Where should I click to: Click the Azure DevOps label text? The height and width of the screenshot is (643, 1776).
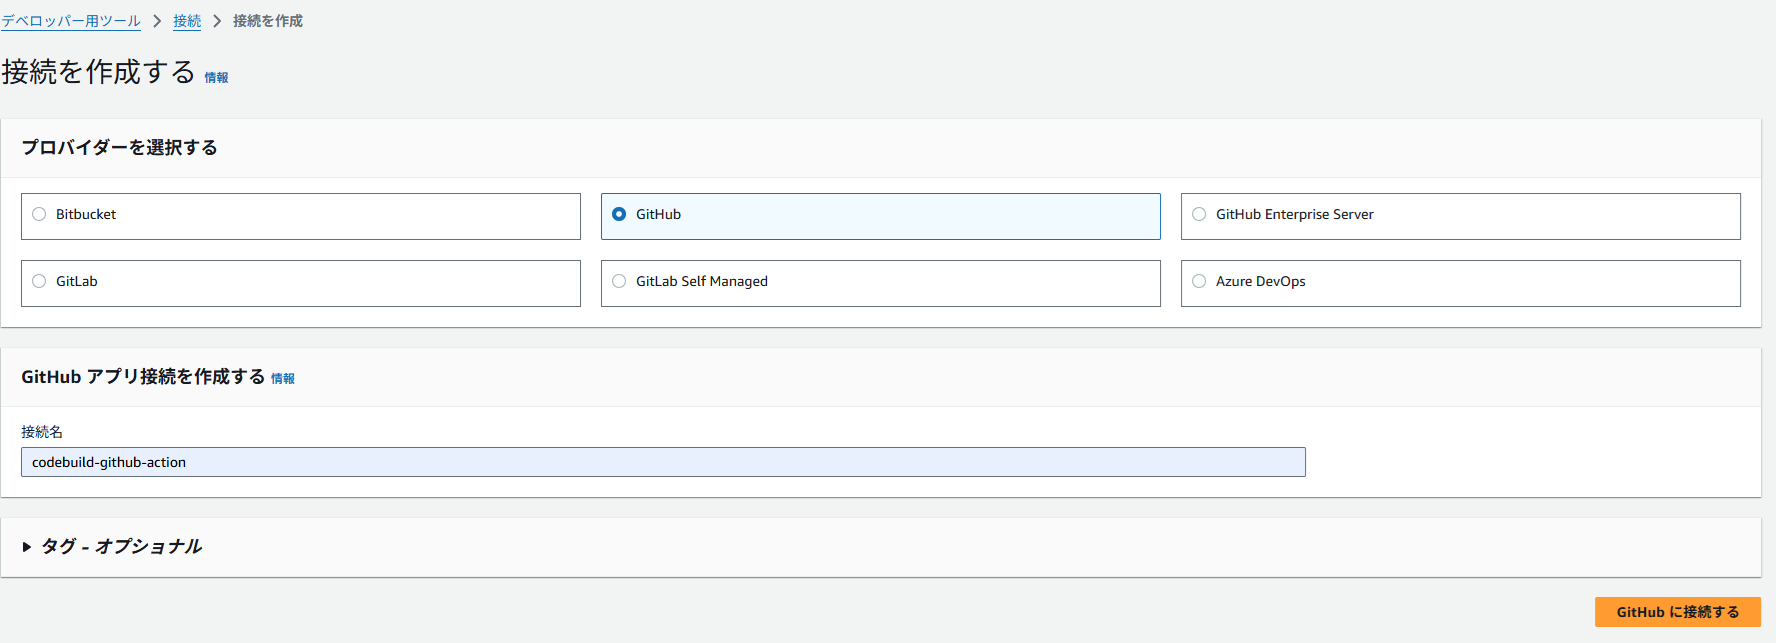1260,281
